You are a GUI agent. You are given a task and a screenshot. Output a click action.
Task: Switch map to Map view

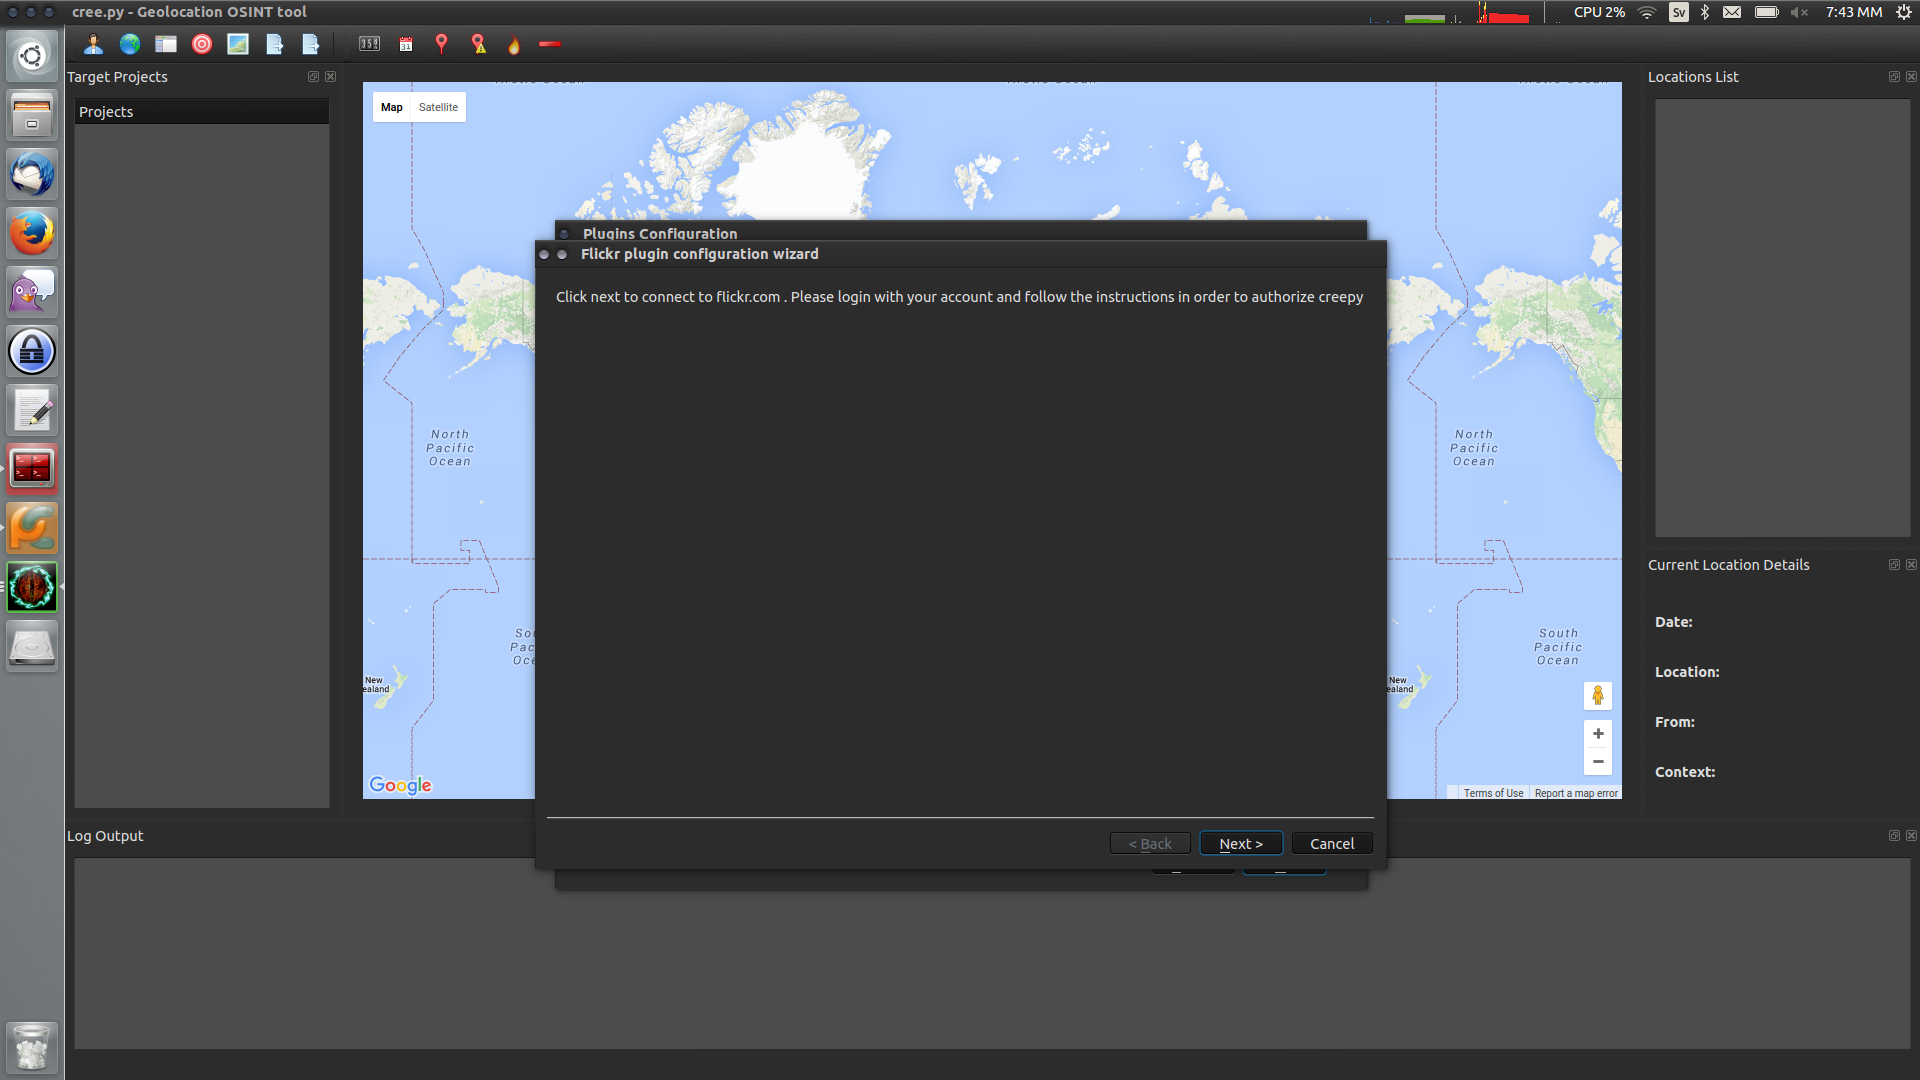click(x=392, y=107)
